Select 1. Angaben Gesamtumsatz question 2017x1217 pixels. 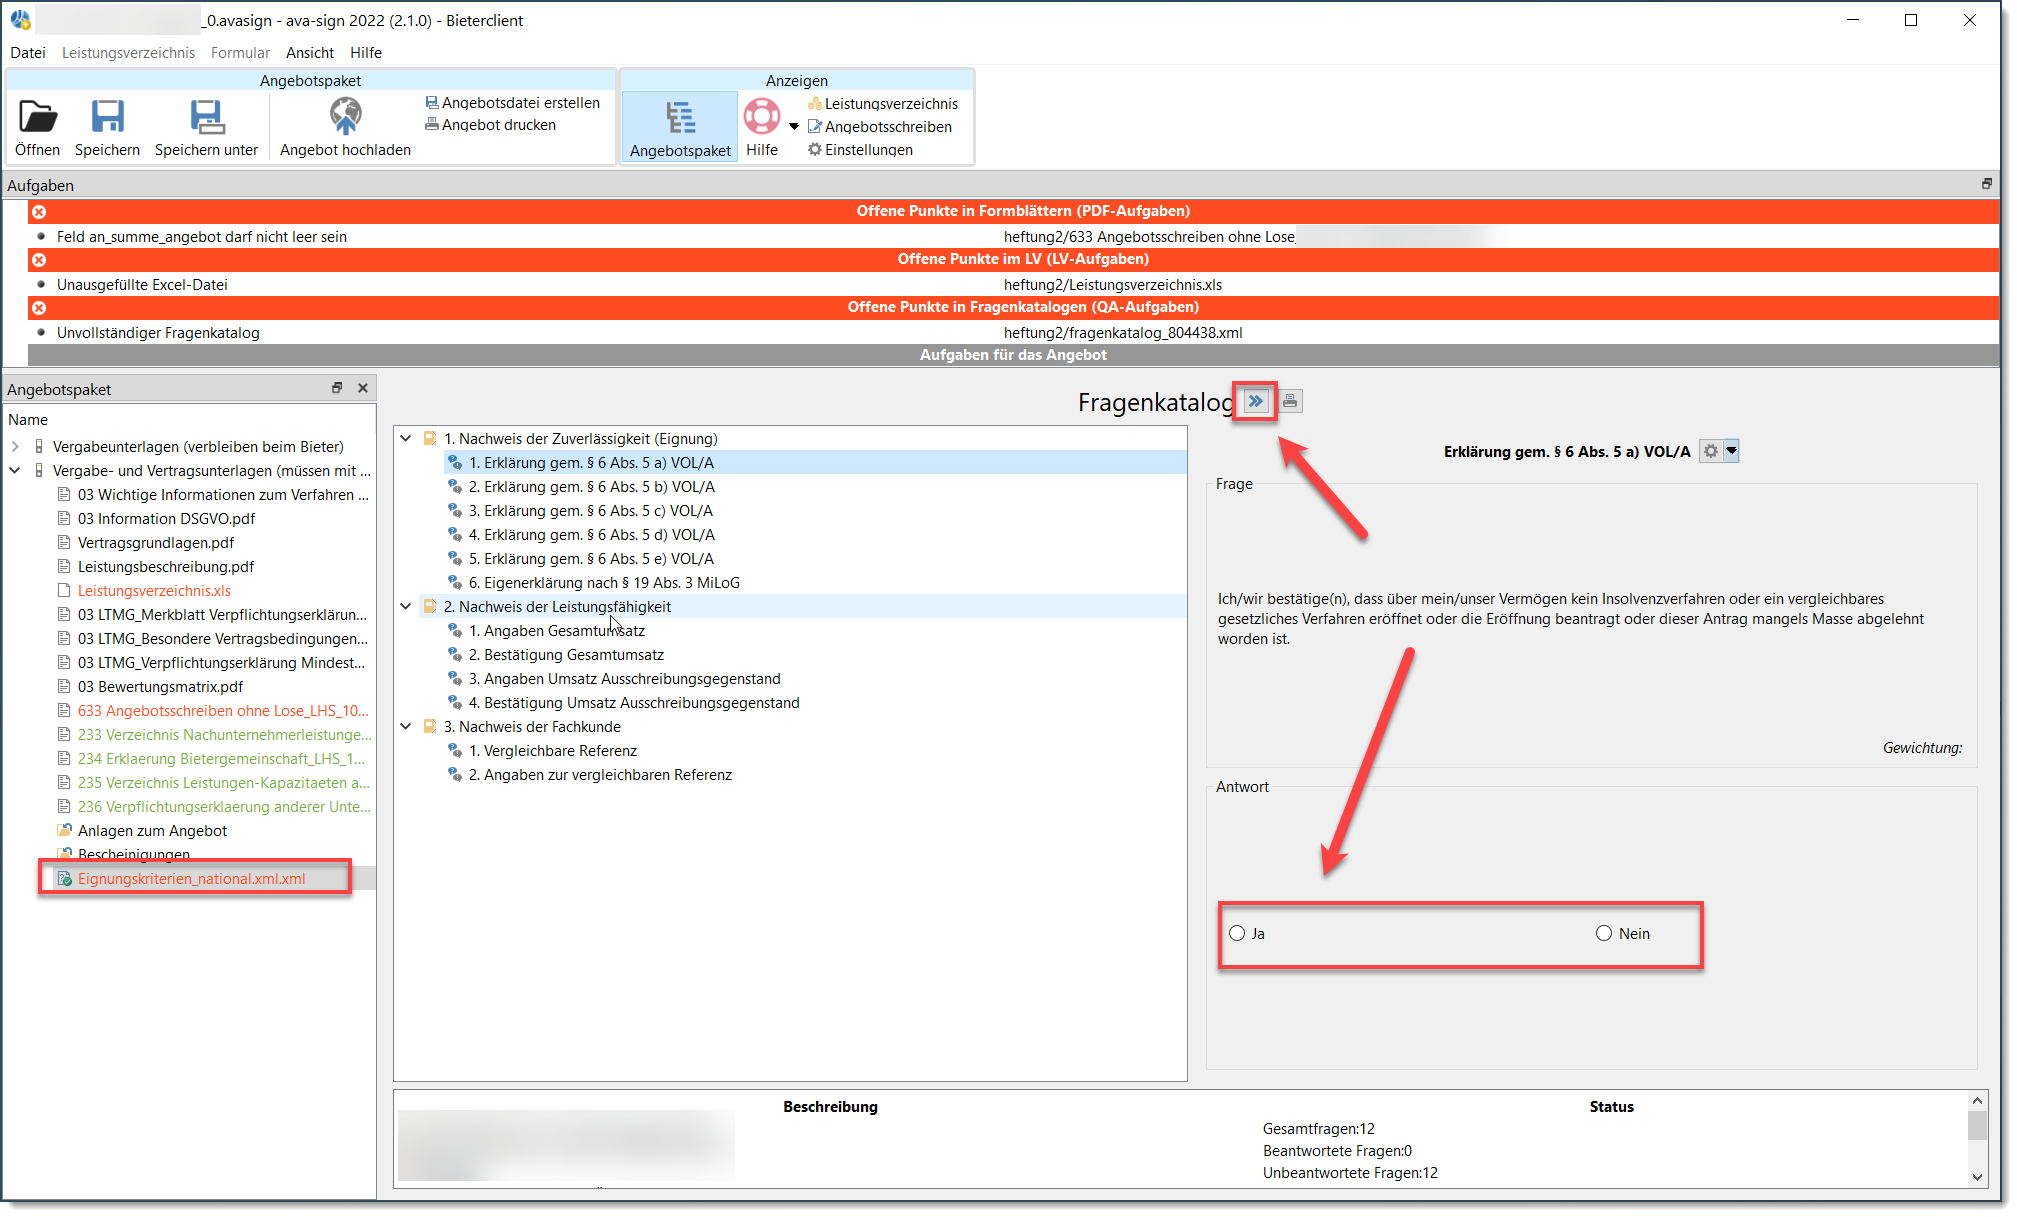coord(557,631)
